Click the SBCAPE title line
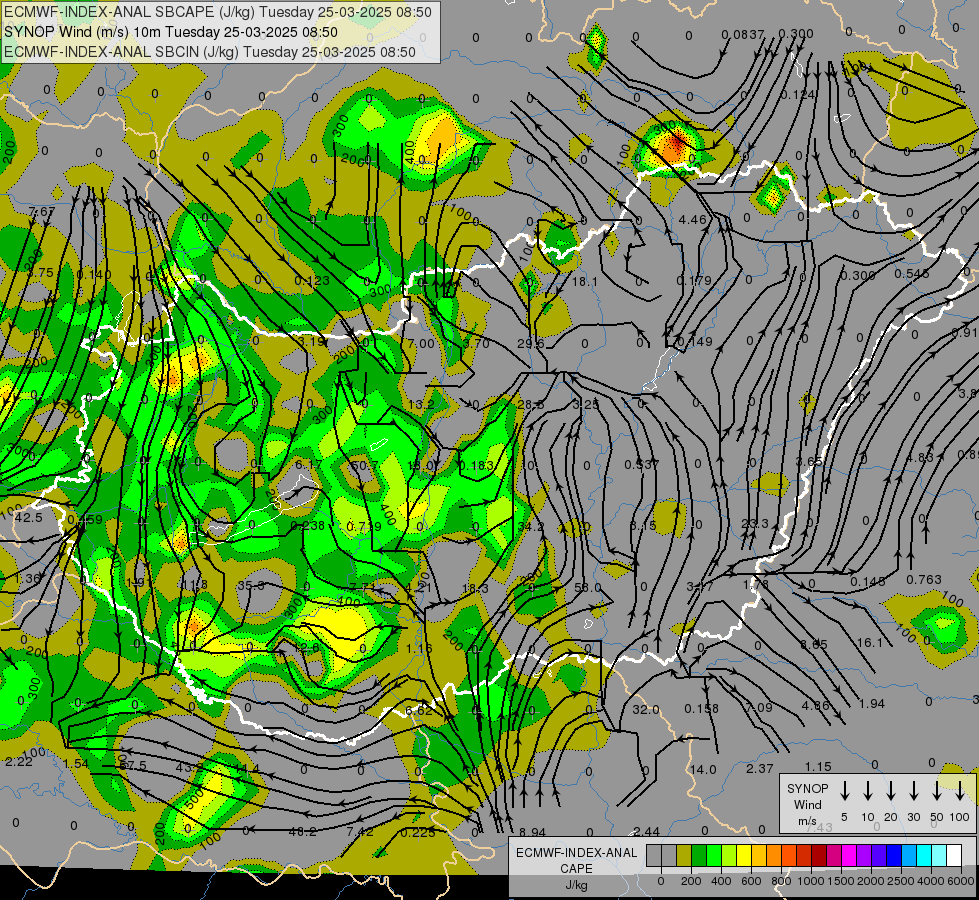The image size is (979, 900). 217,12
